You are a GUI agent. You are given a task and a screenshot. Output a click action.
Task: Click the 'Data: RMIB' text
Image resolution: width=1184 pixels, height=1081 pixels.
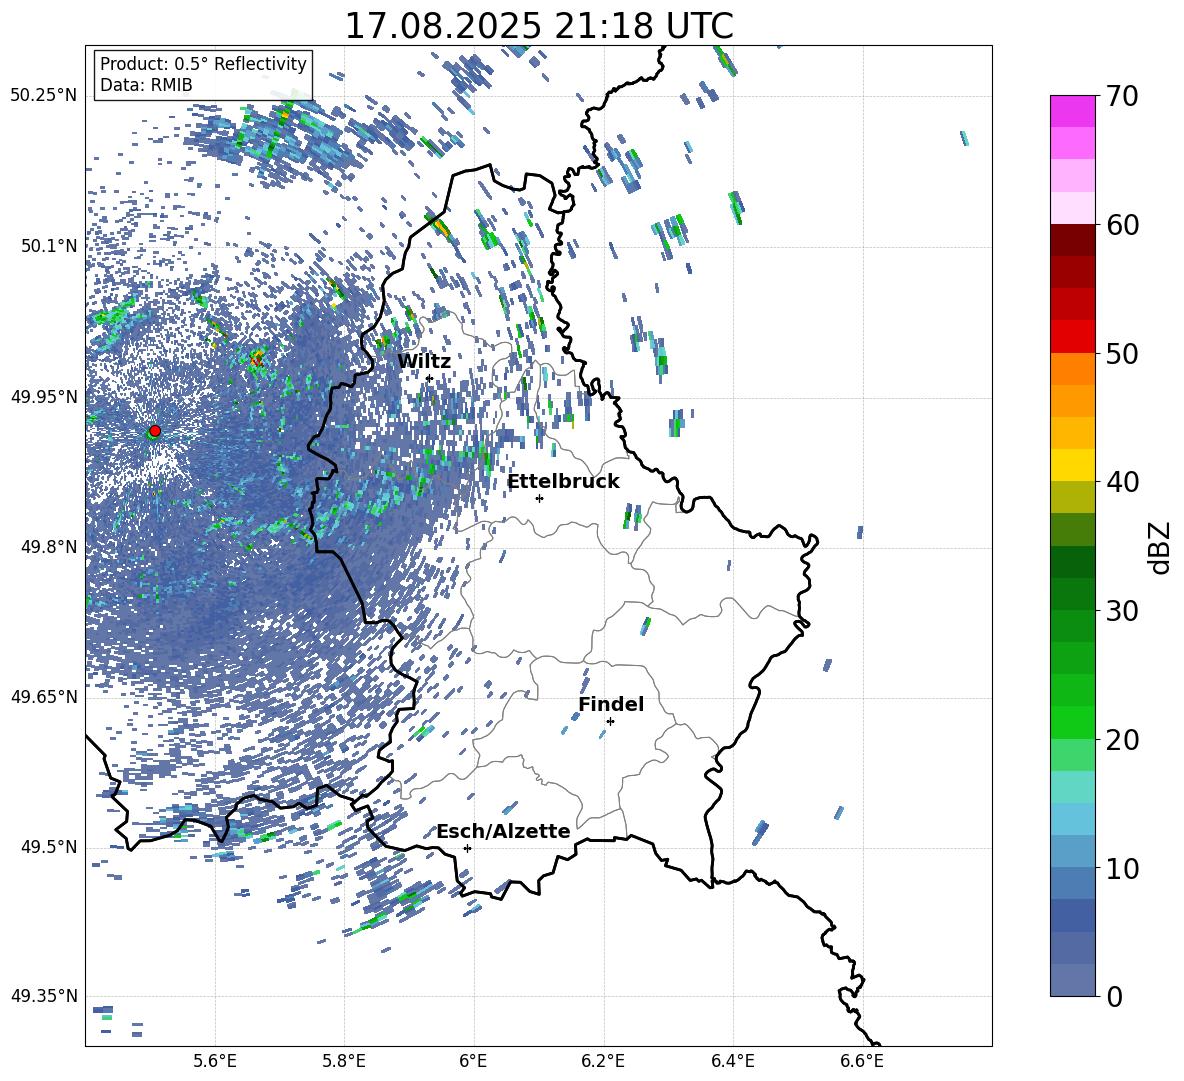tap(146, 85)
